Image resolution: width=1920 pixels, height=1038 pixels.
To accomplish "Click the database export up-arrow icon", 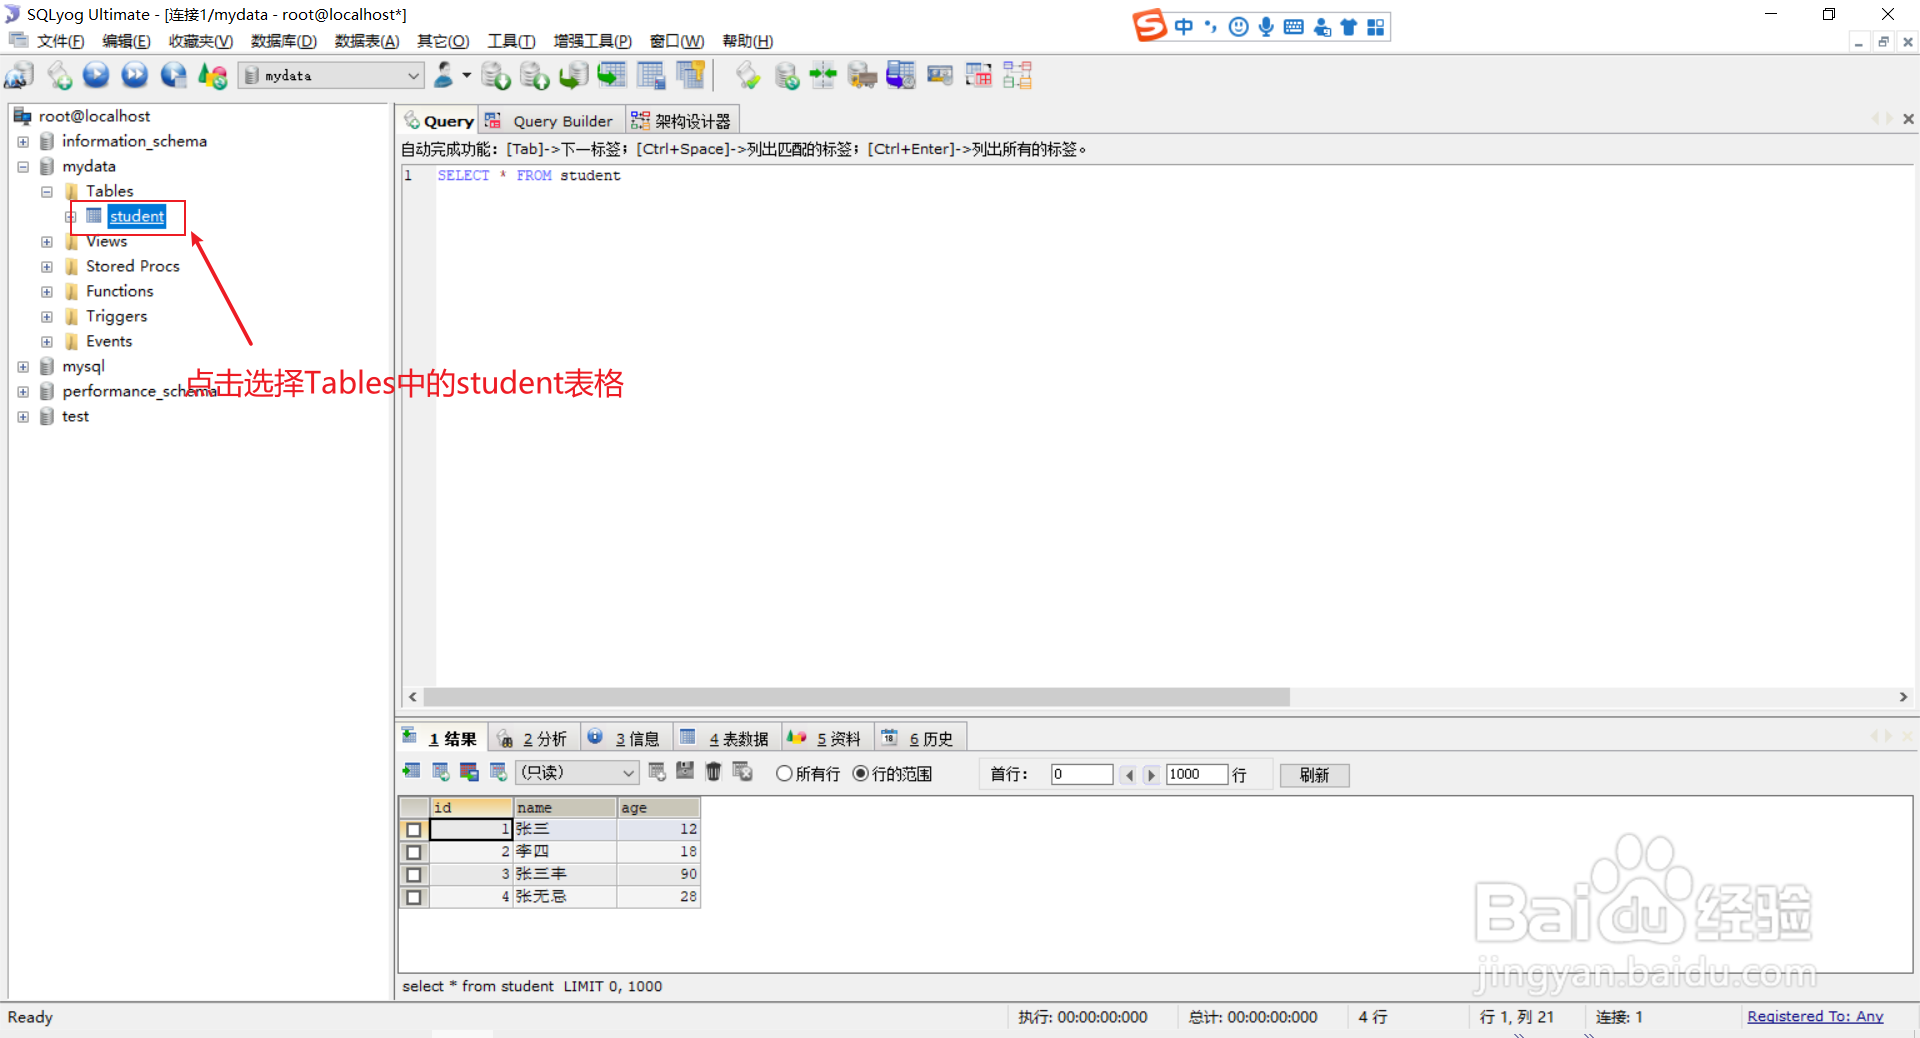I will click(x=535, y=76).
